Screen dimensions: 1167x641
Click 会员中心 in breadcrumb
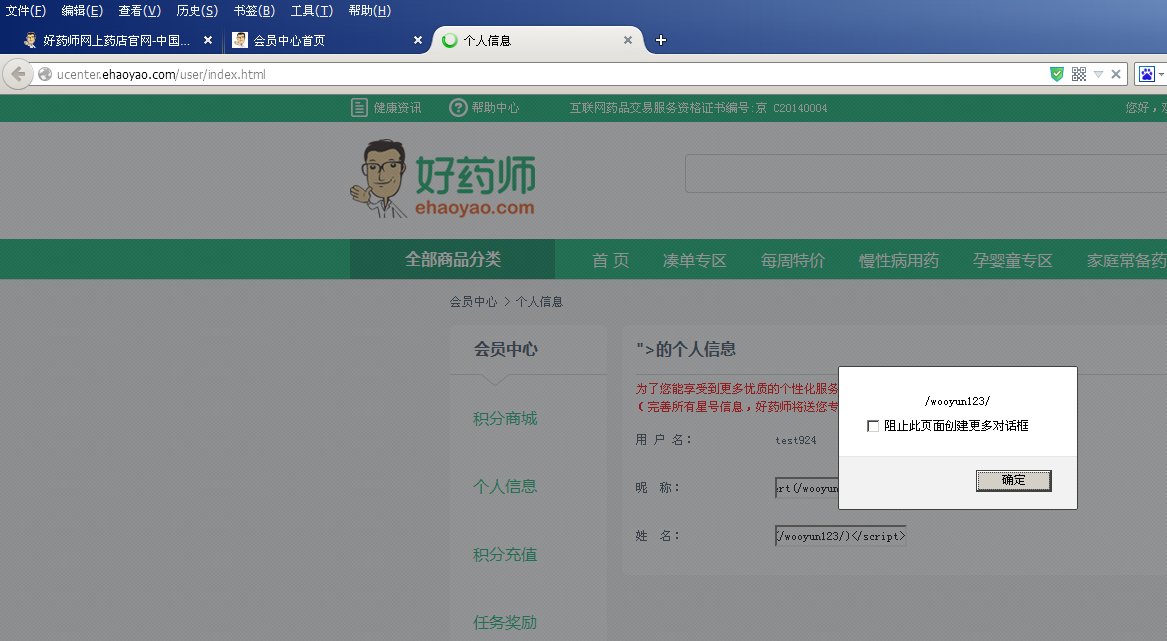tap(473, 302)
